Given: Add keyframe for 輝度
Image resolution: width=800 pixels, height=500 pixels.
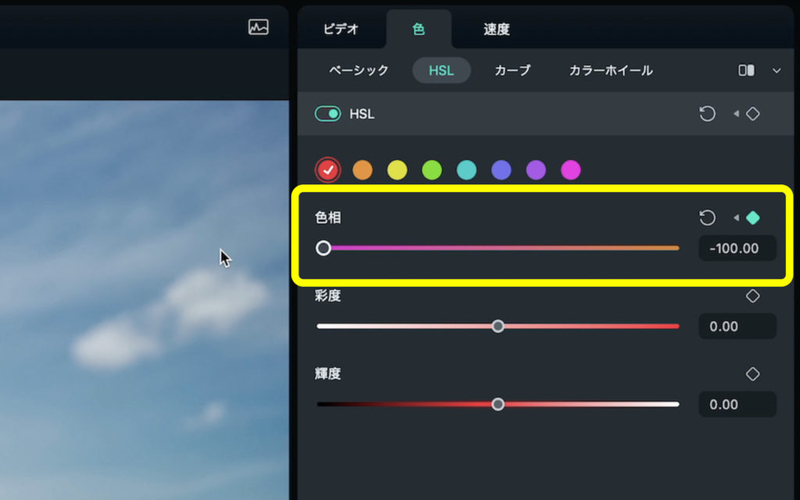Looking at the screenshot, I should [x=753, y=374].
